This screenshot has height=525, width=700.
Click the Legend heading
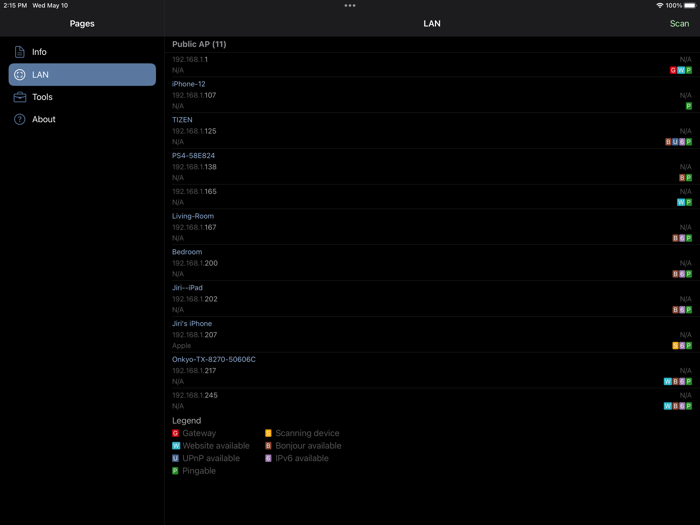coord(187,421)
